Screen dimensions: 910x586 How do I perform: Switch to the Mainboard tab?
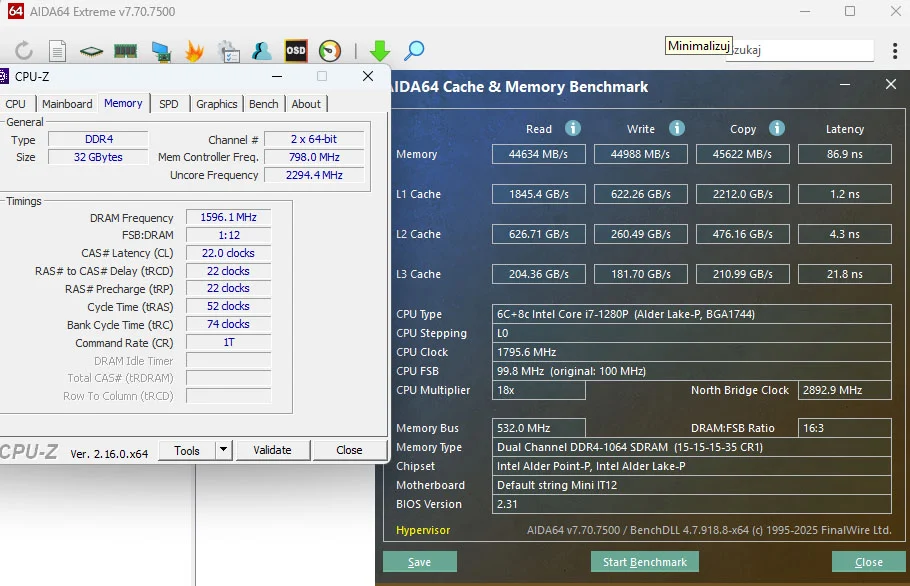coord(67,104)
